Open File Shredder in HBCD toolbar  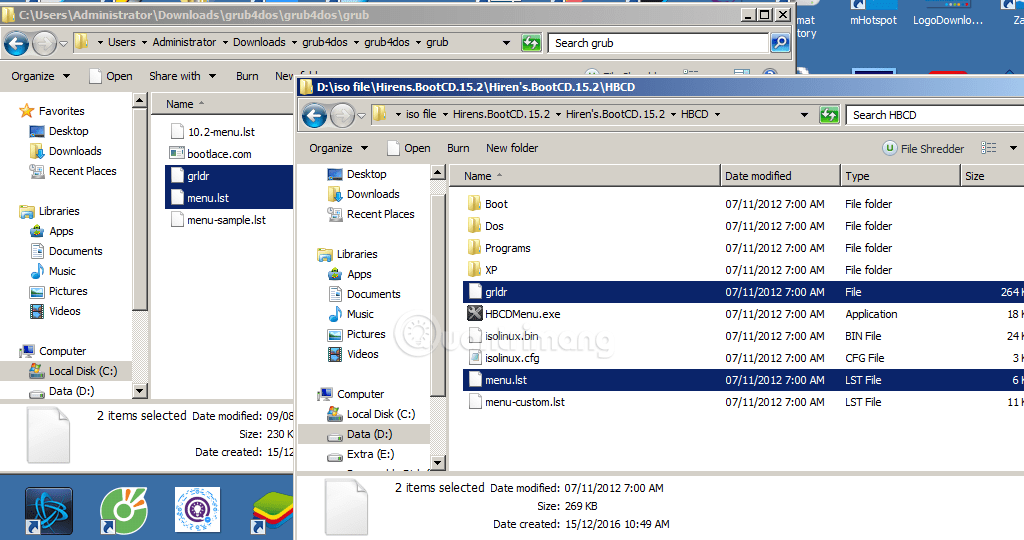923,148
